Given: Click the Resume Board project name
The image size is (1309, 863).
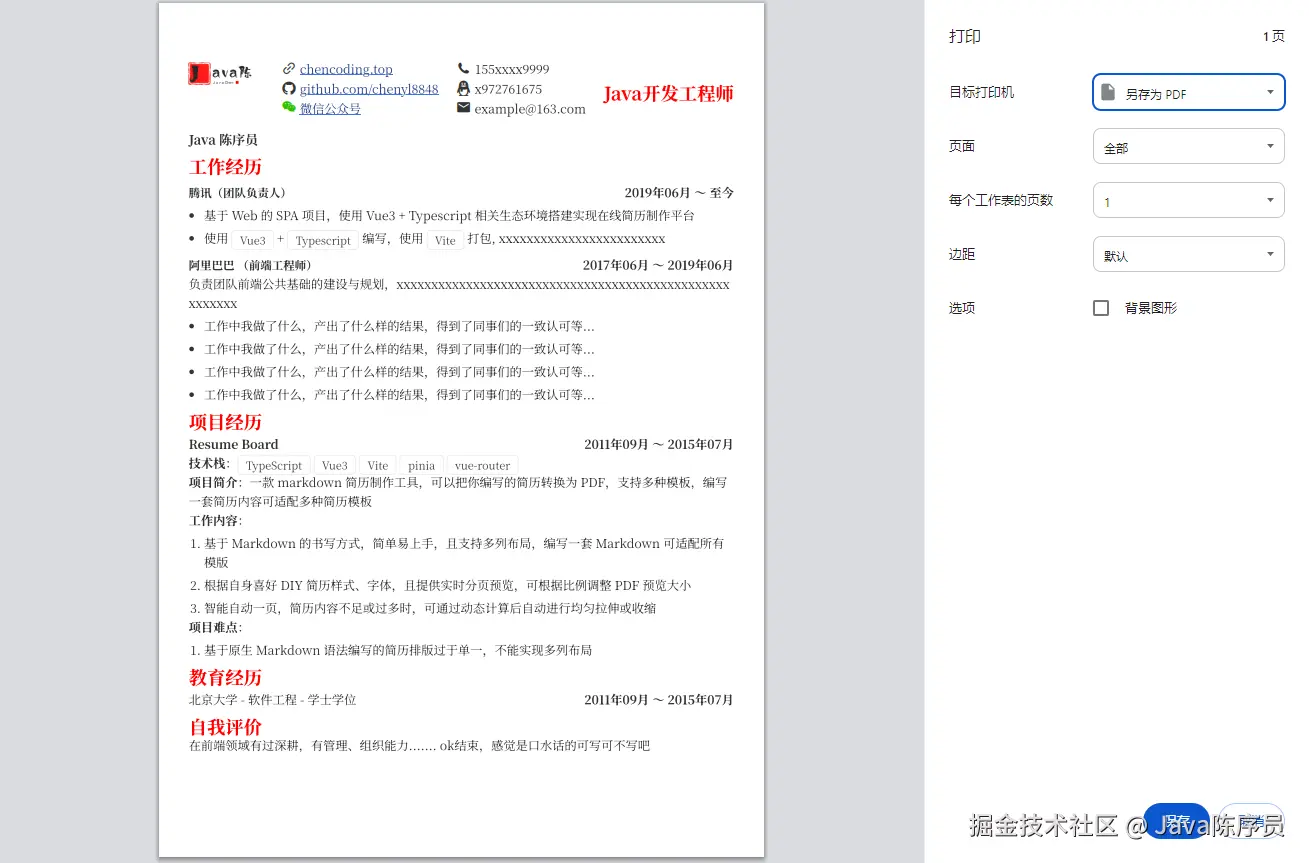Looking at the screenshot, I should pos(234,444).
